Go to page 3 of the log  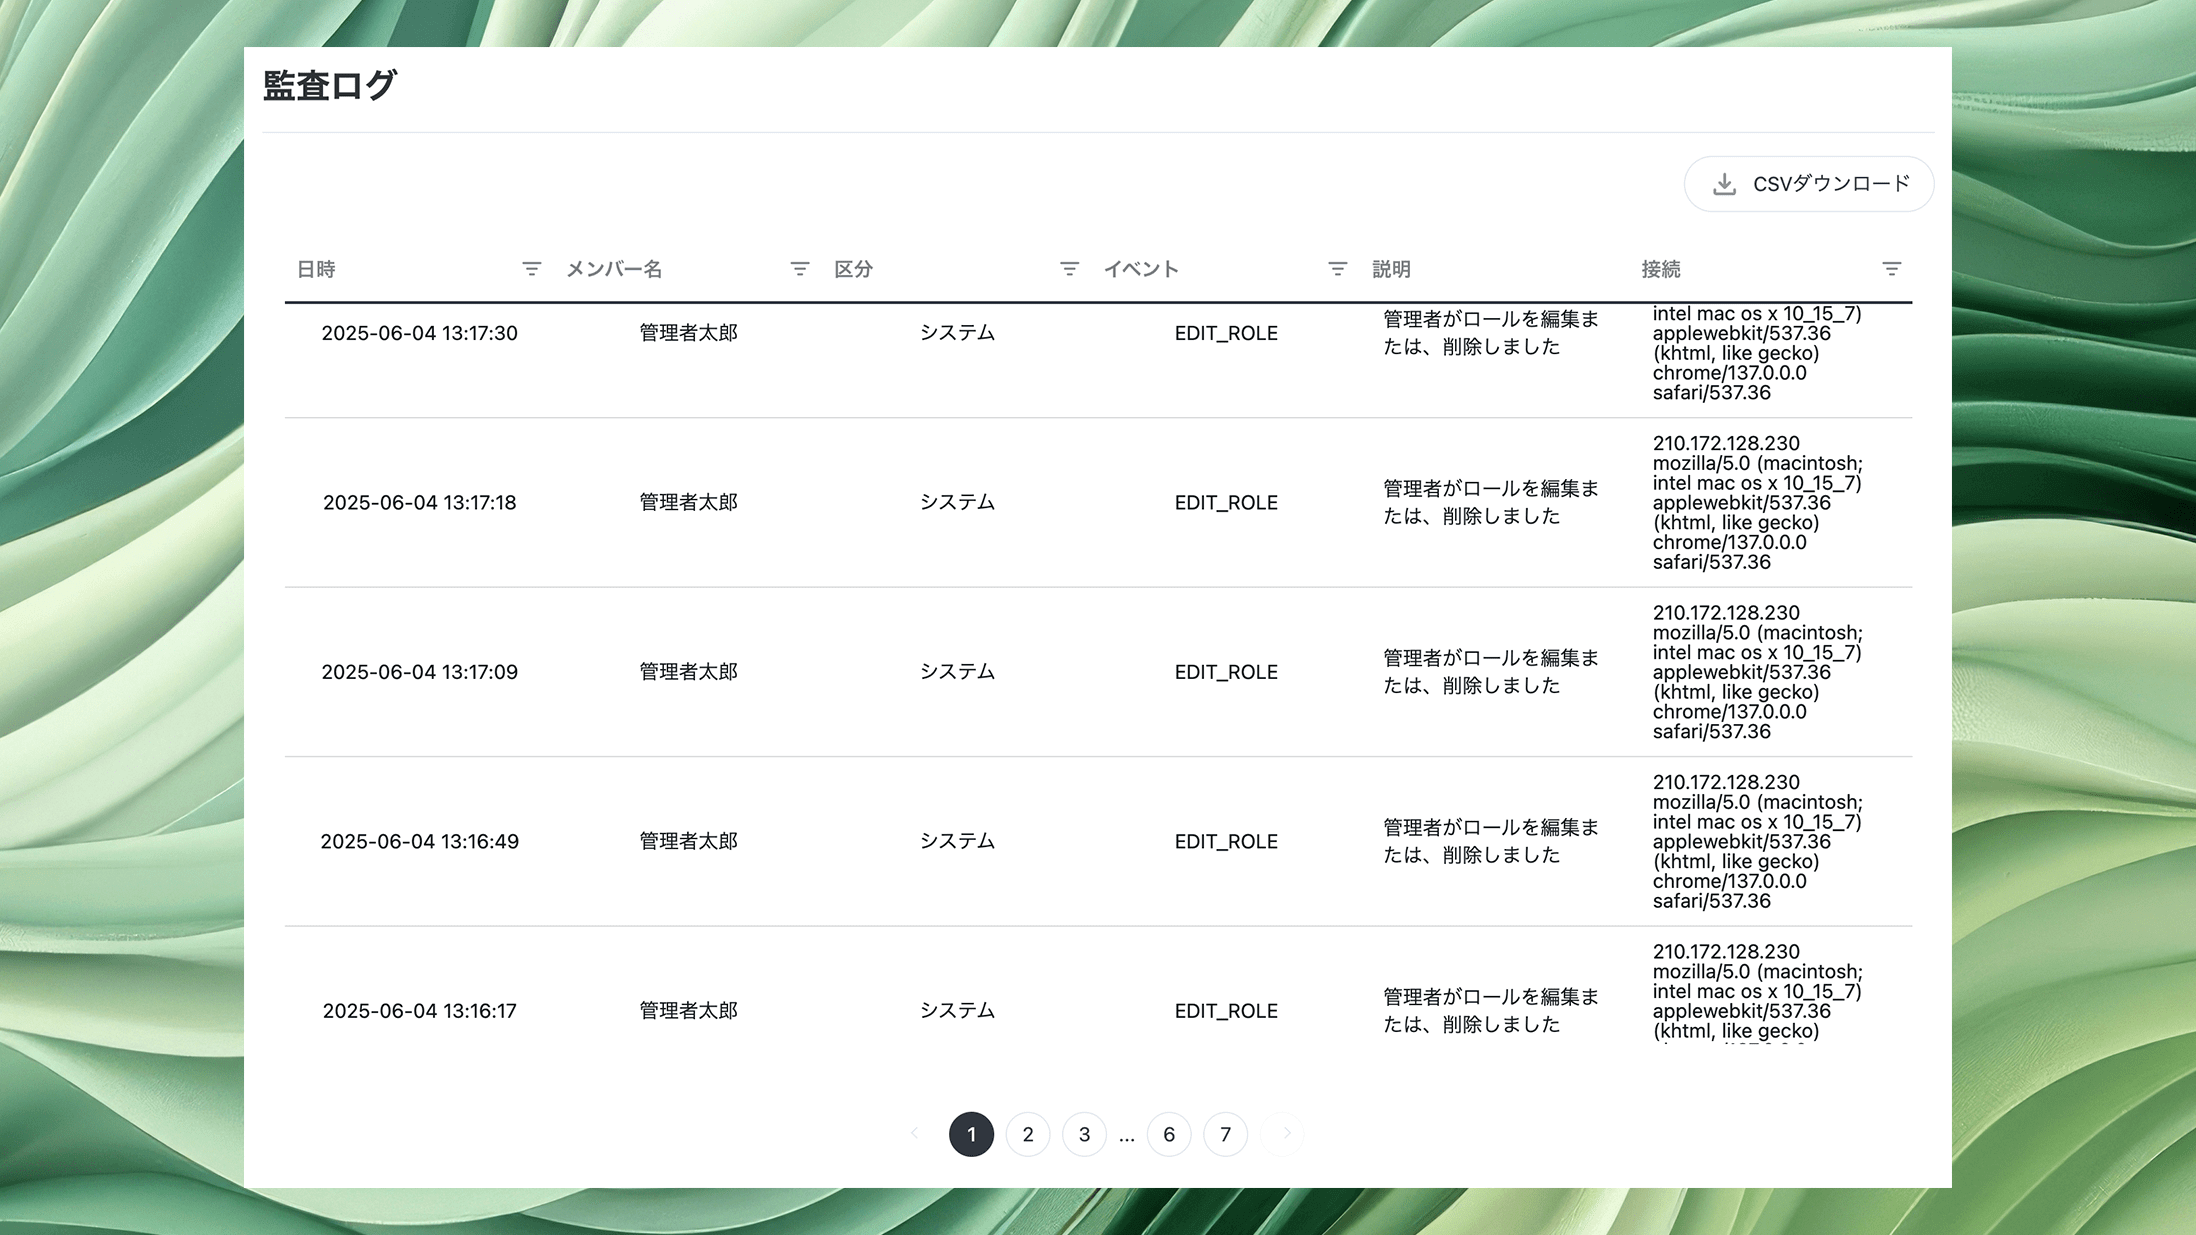tap(1084, 1134)
